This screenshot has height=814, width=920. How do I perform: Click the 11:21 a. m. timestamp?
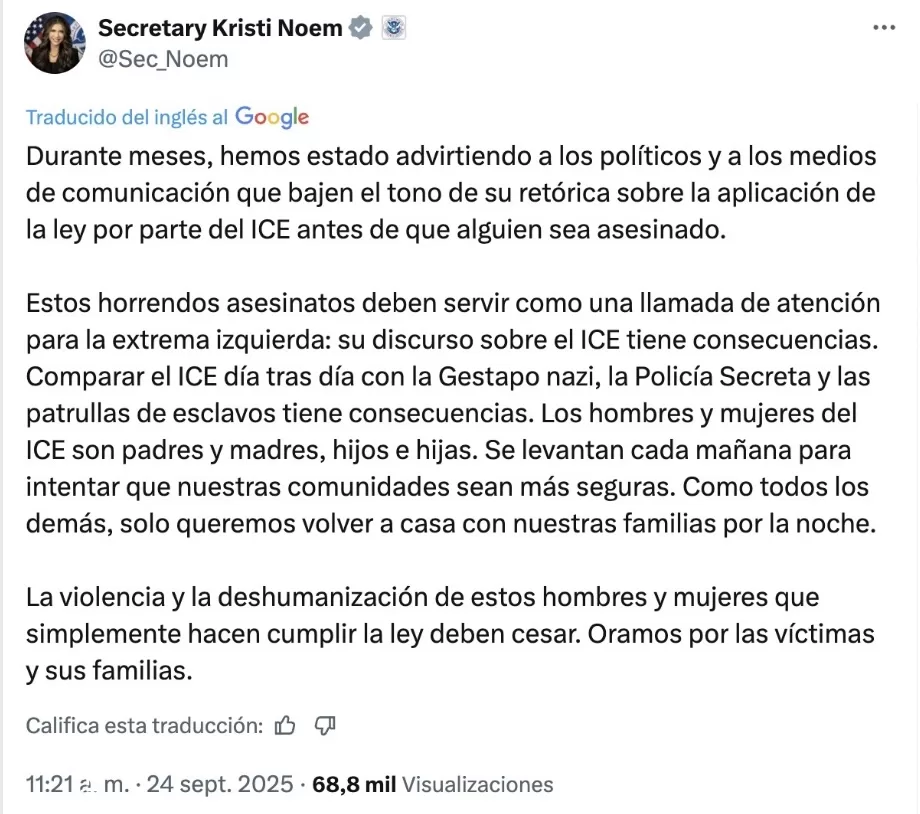[x=76, y=784]
